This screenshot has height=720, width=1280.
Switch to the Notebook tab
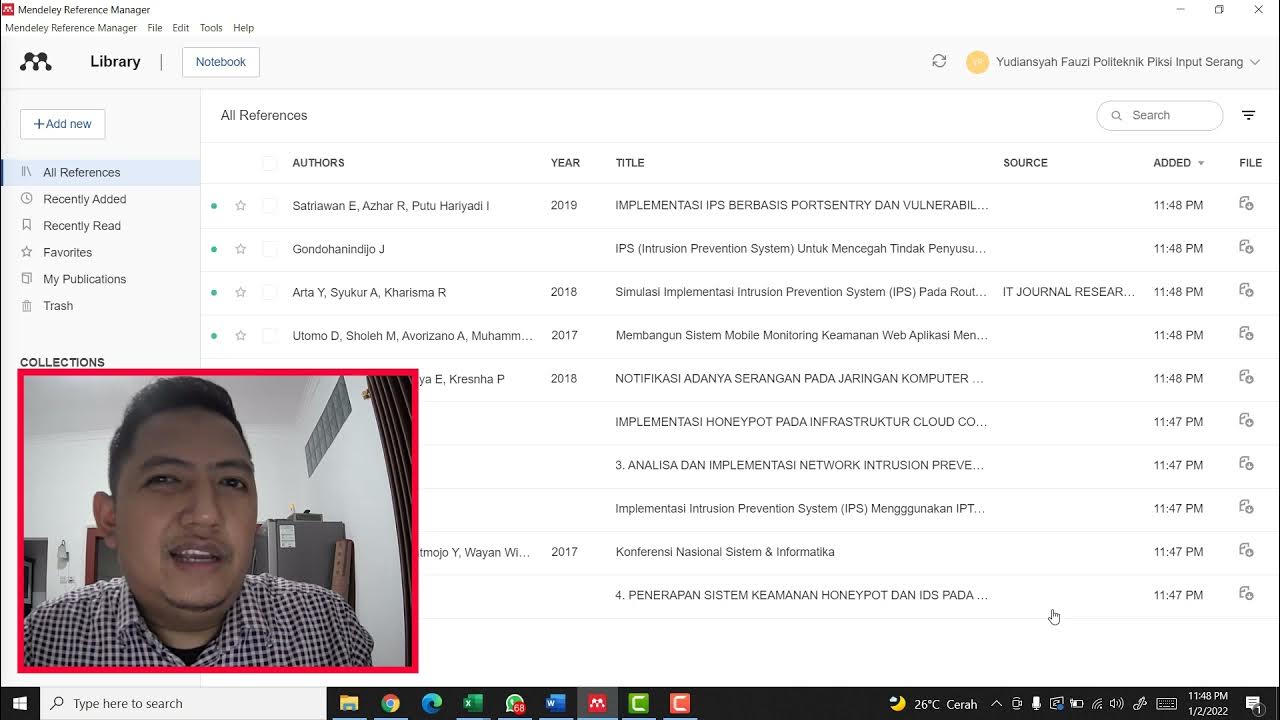221,62
